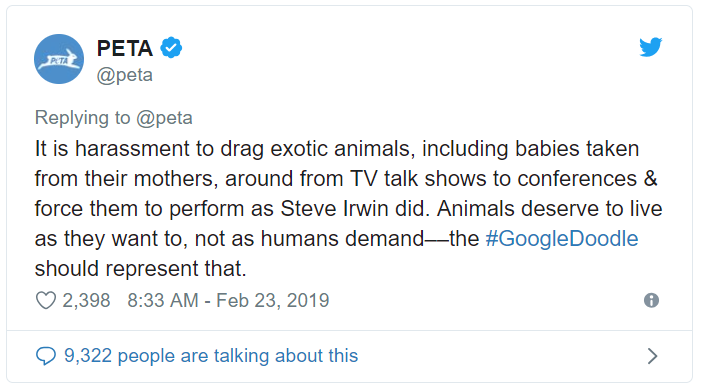Like the tweet with the heart icon
Screen dimensions: 702x388
point(46,301)
